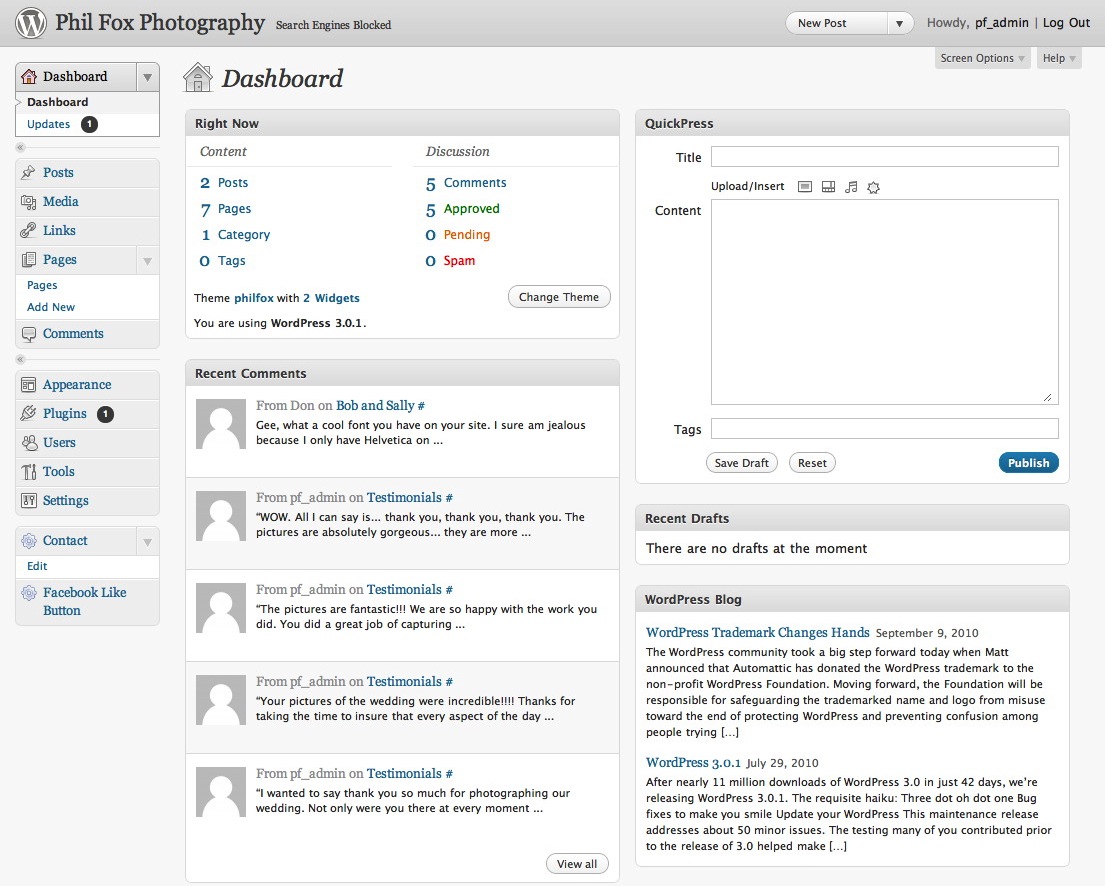This screenshot has height=886, width=1105.
Task: Open the Users menu
Action: 59,443
